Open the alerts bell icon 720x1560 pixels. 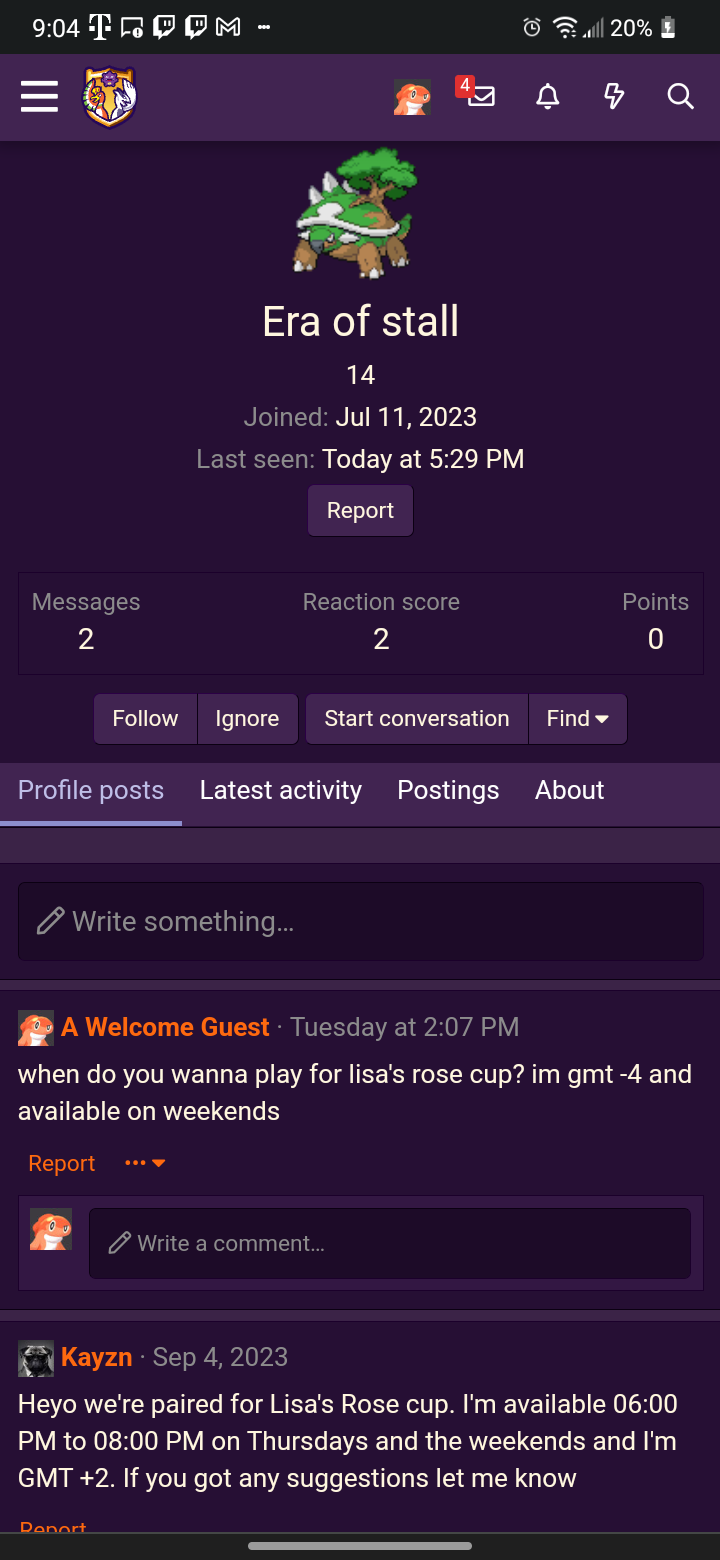point(547,97)
